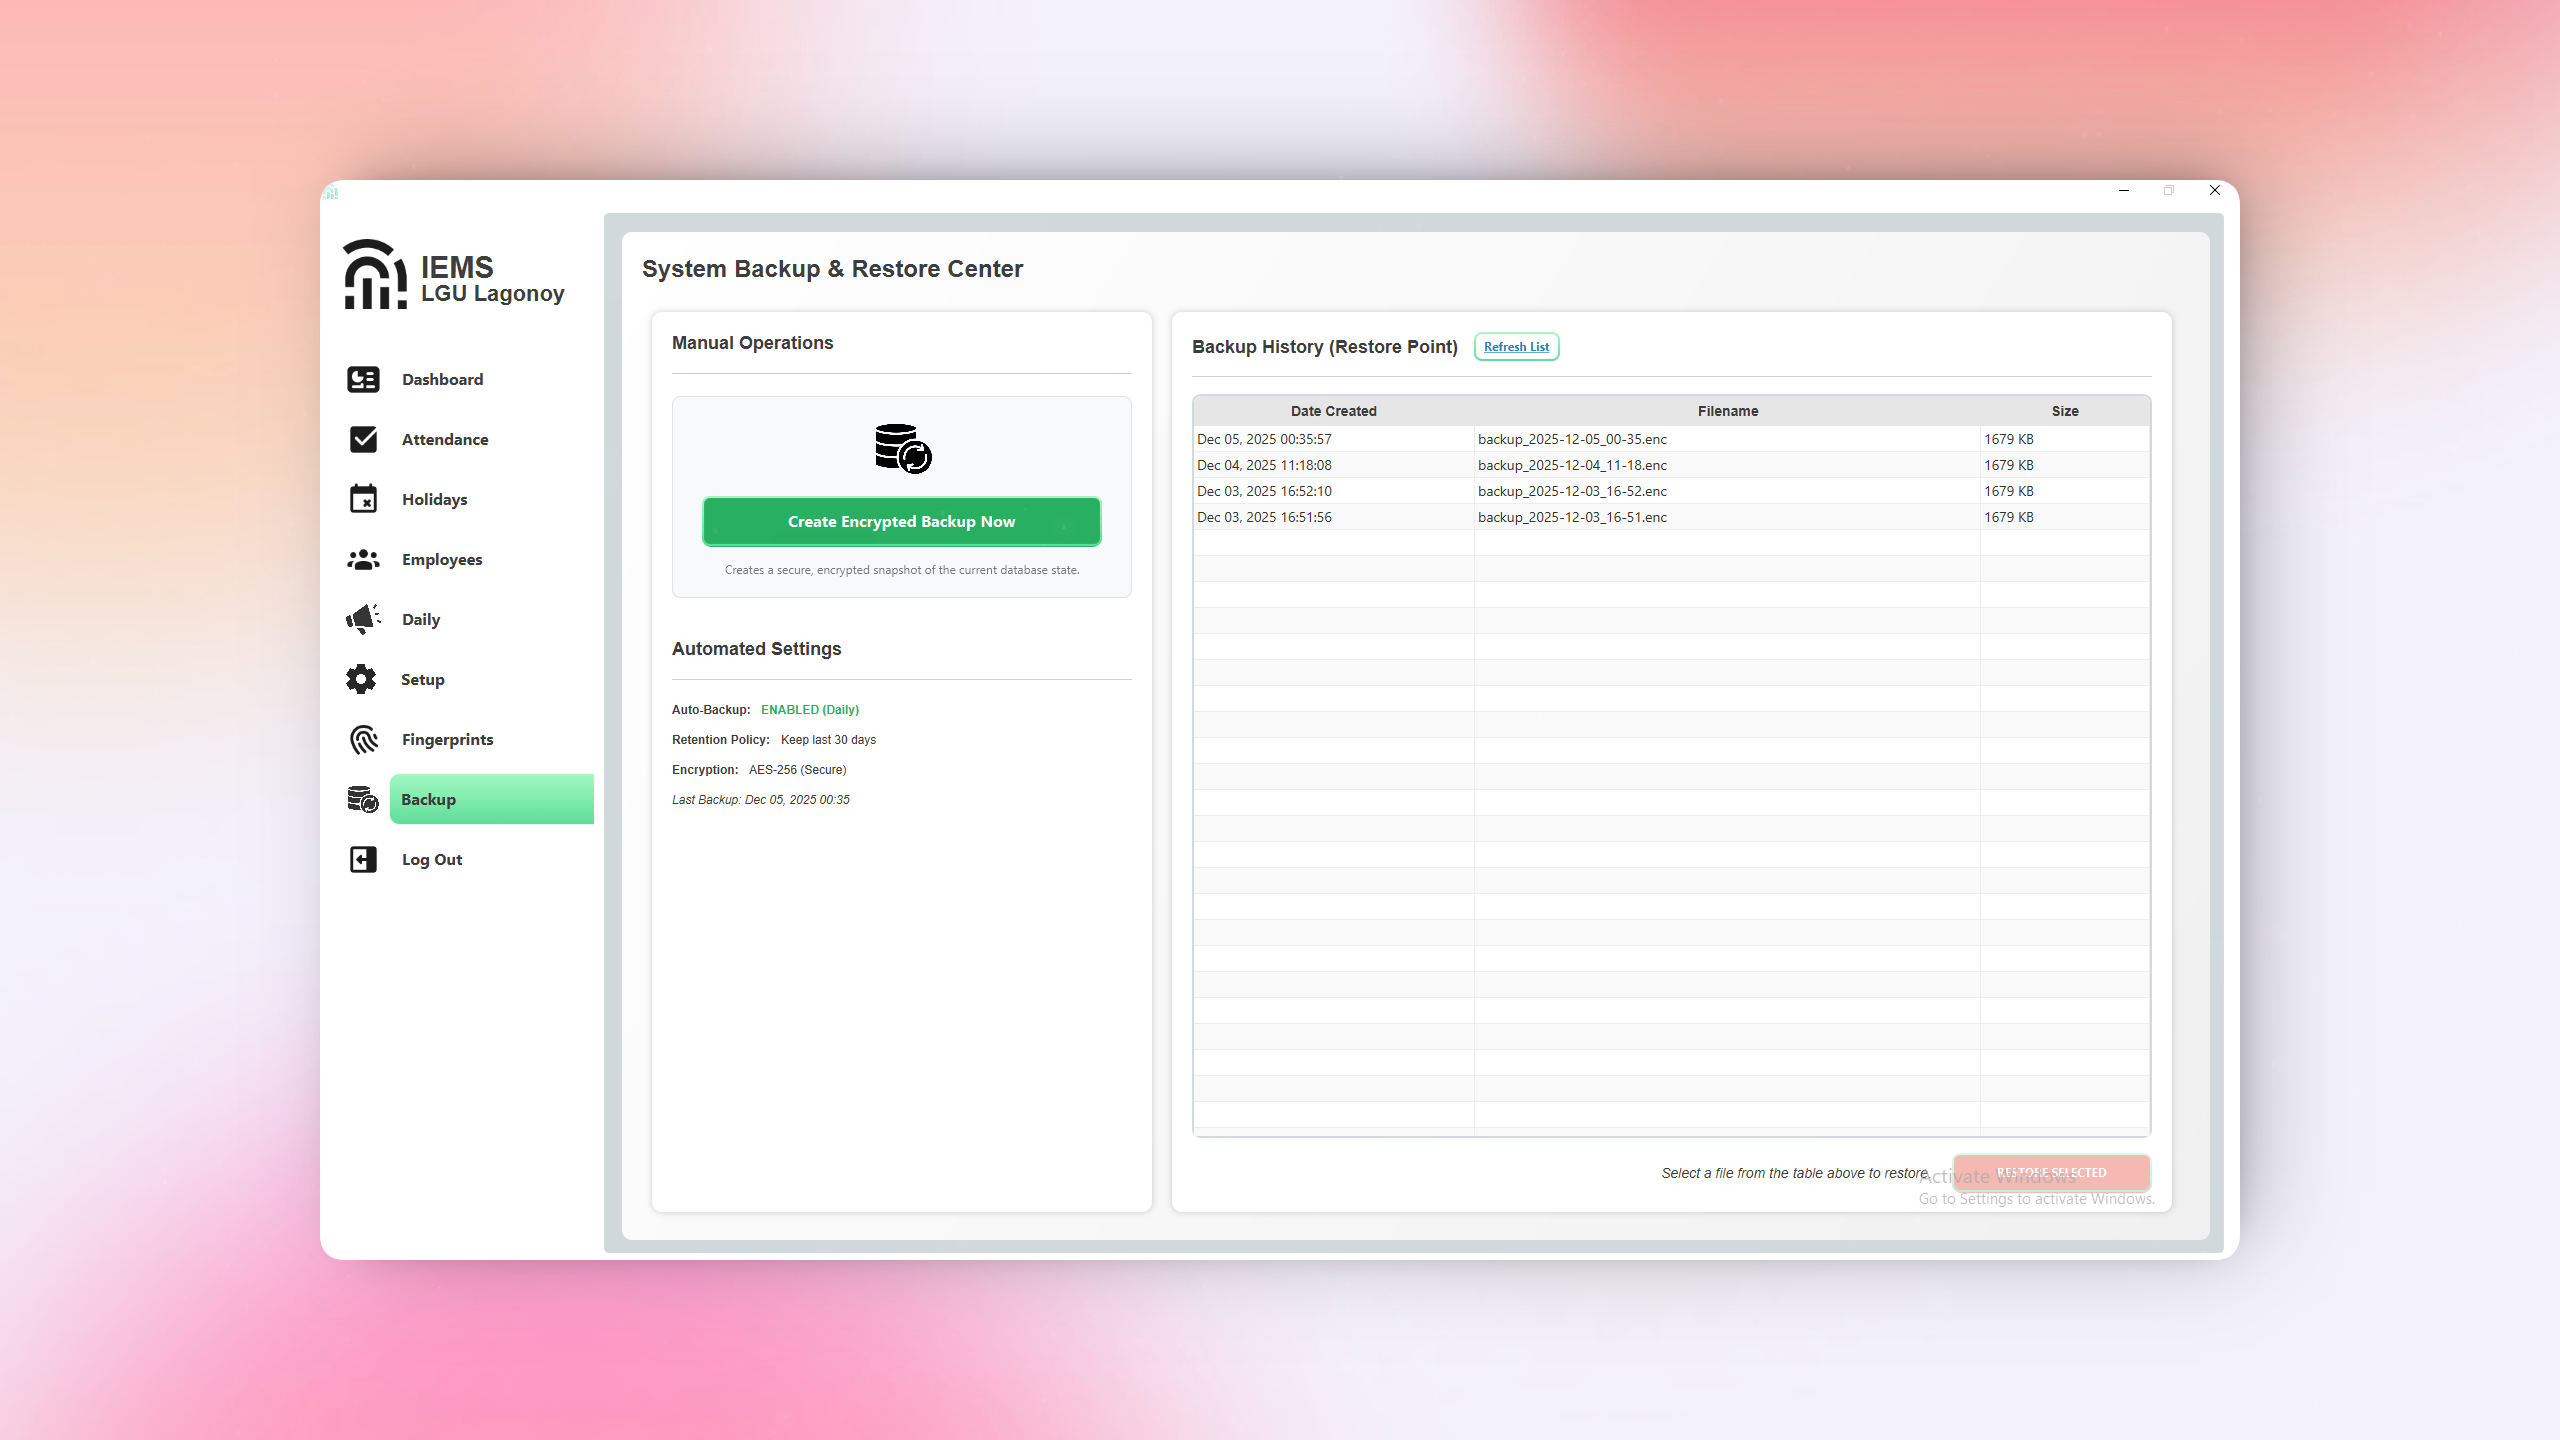Click Select a file from table hint
Screen dimensions: 2560x1440
coord(1795,1173)
